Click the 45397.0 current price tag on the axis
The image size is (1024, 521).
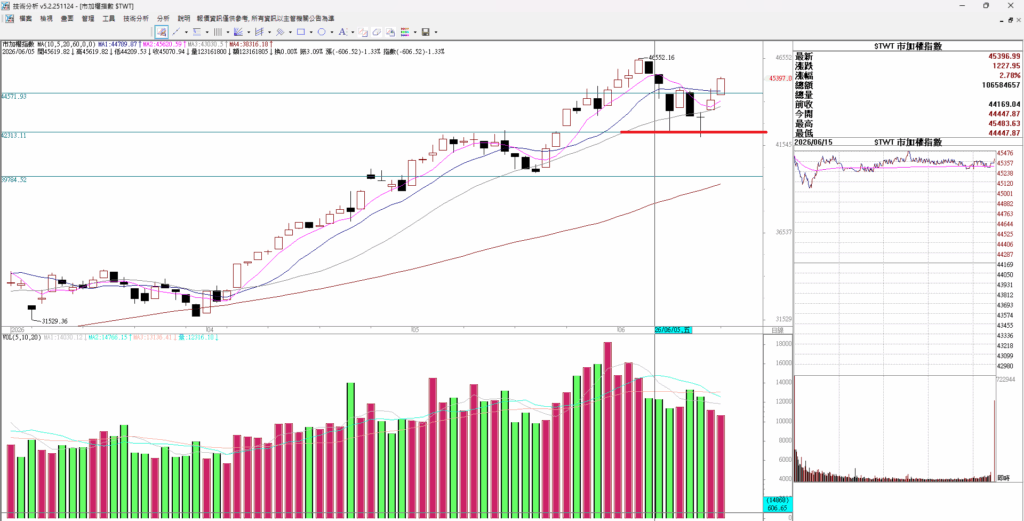click(x=780, y=78)
